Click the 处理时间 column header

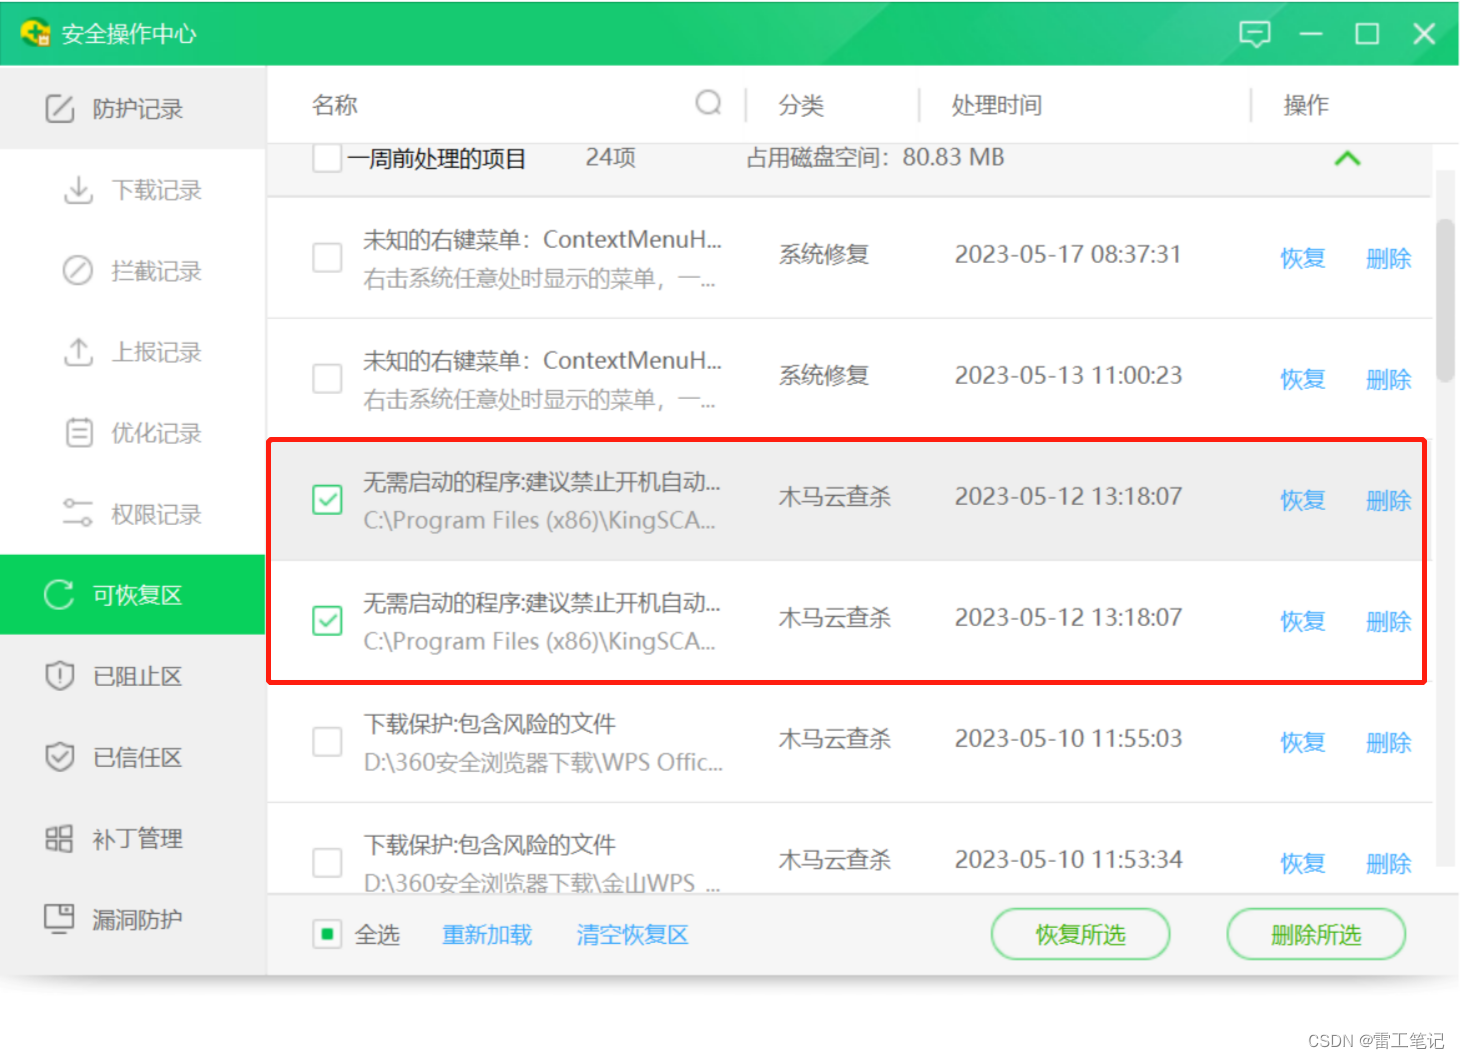point(997,104)
